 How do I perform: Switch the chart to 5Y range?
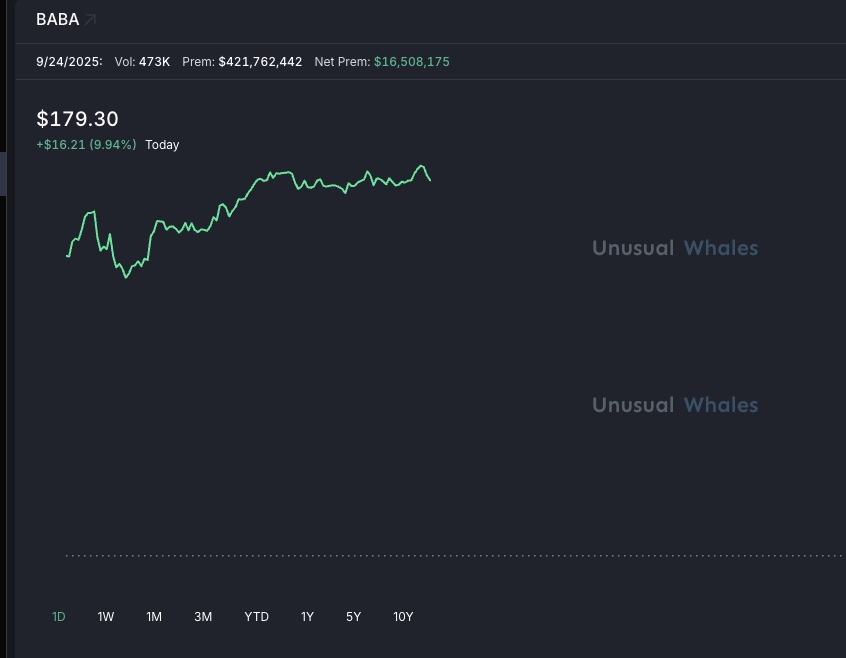point(354,617)
